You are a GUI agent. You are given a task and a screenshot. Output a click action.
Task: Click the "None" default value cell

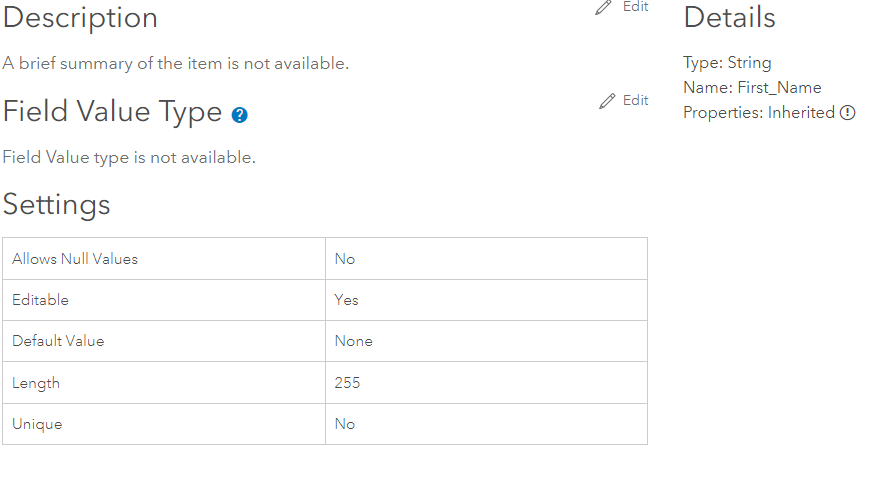coord(353,341)
